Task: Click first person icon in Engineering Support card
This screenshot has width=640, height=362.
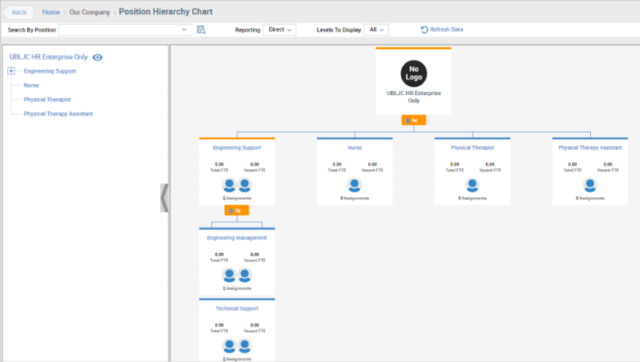Action: coord(229,185)
